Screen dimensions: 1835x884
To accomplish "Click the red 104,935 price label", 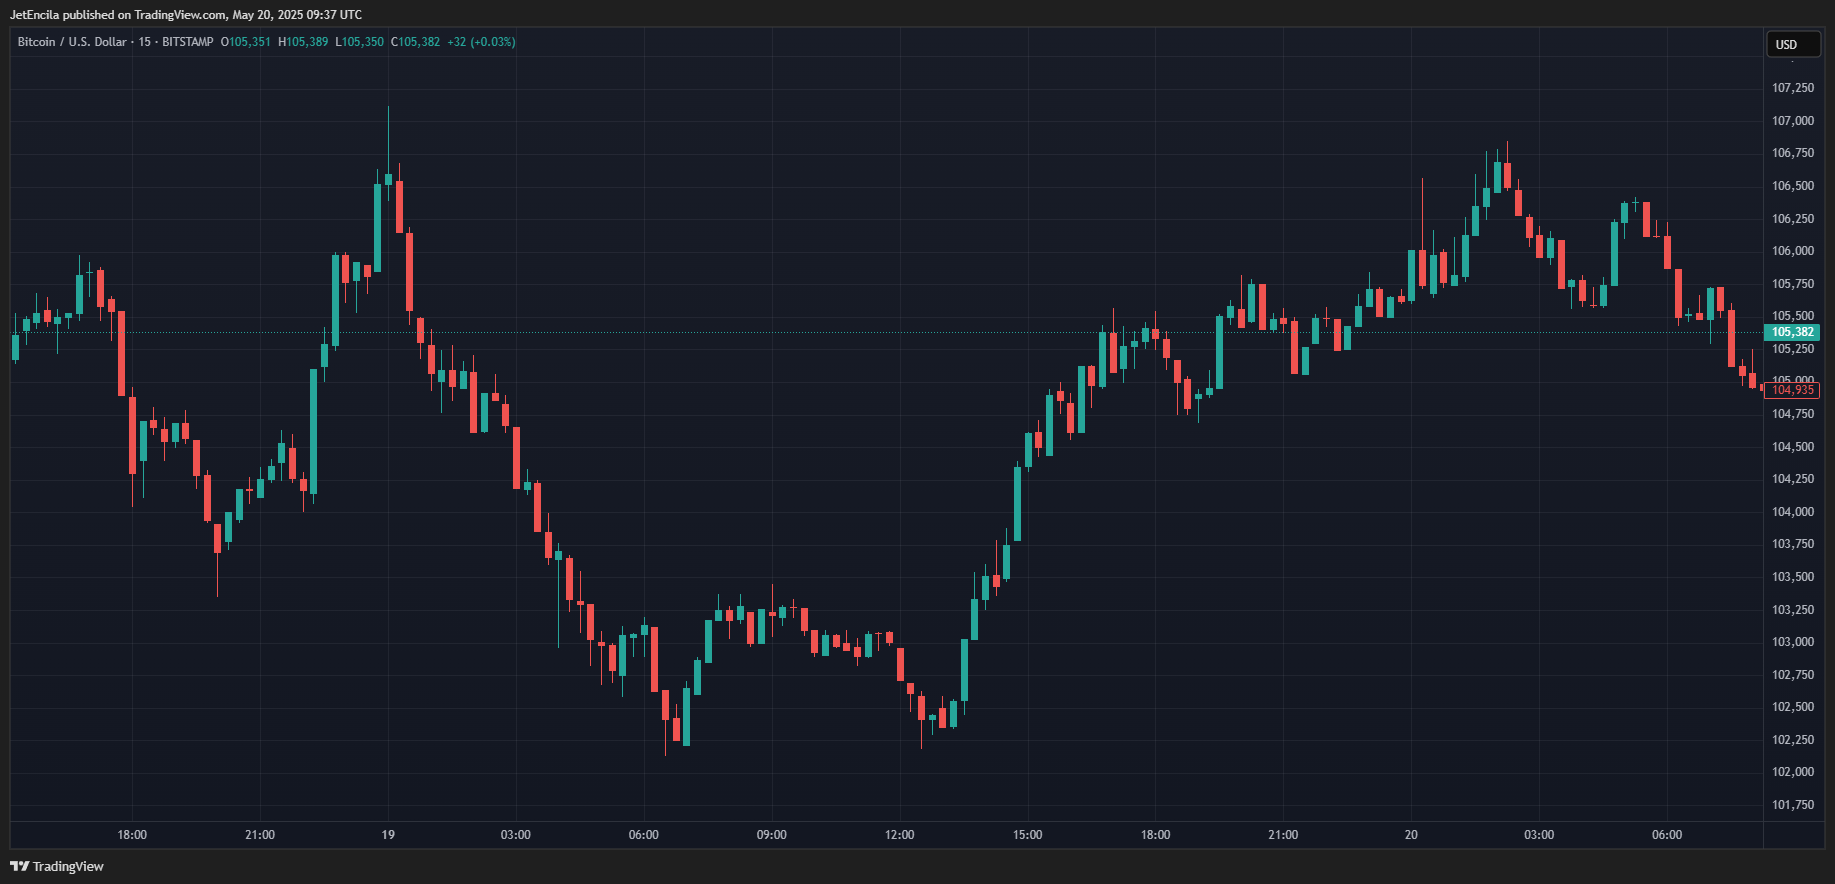I will coord(1792,390).
